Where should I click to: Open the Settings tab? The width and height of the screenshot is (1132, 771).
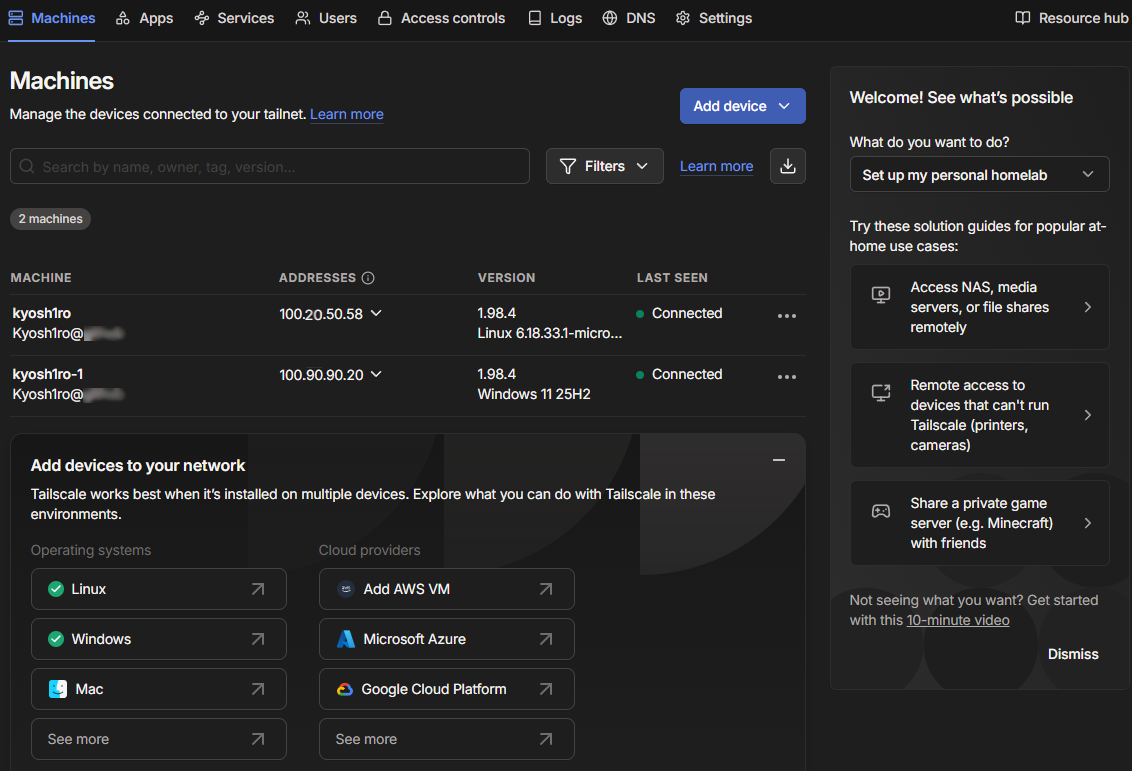[x=714, y=18]
